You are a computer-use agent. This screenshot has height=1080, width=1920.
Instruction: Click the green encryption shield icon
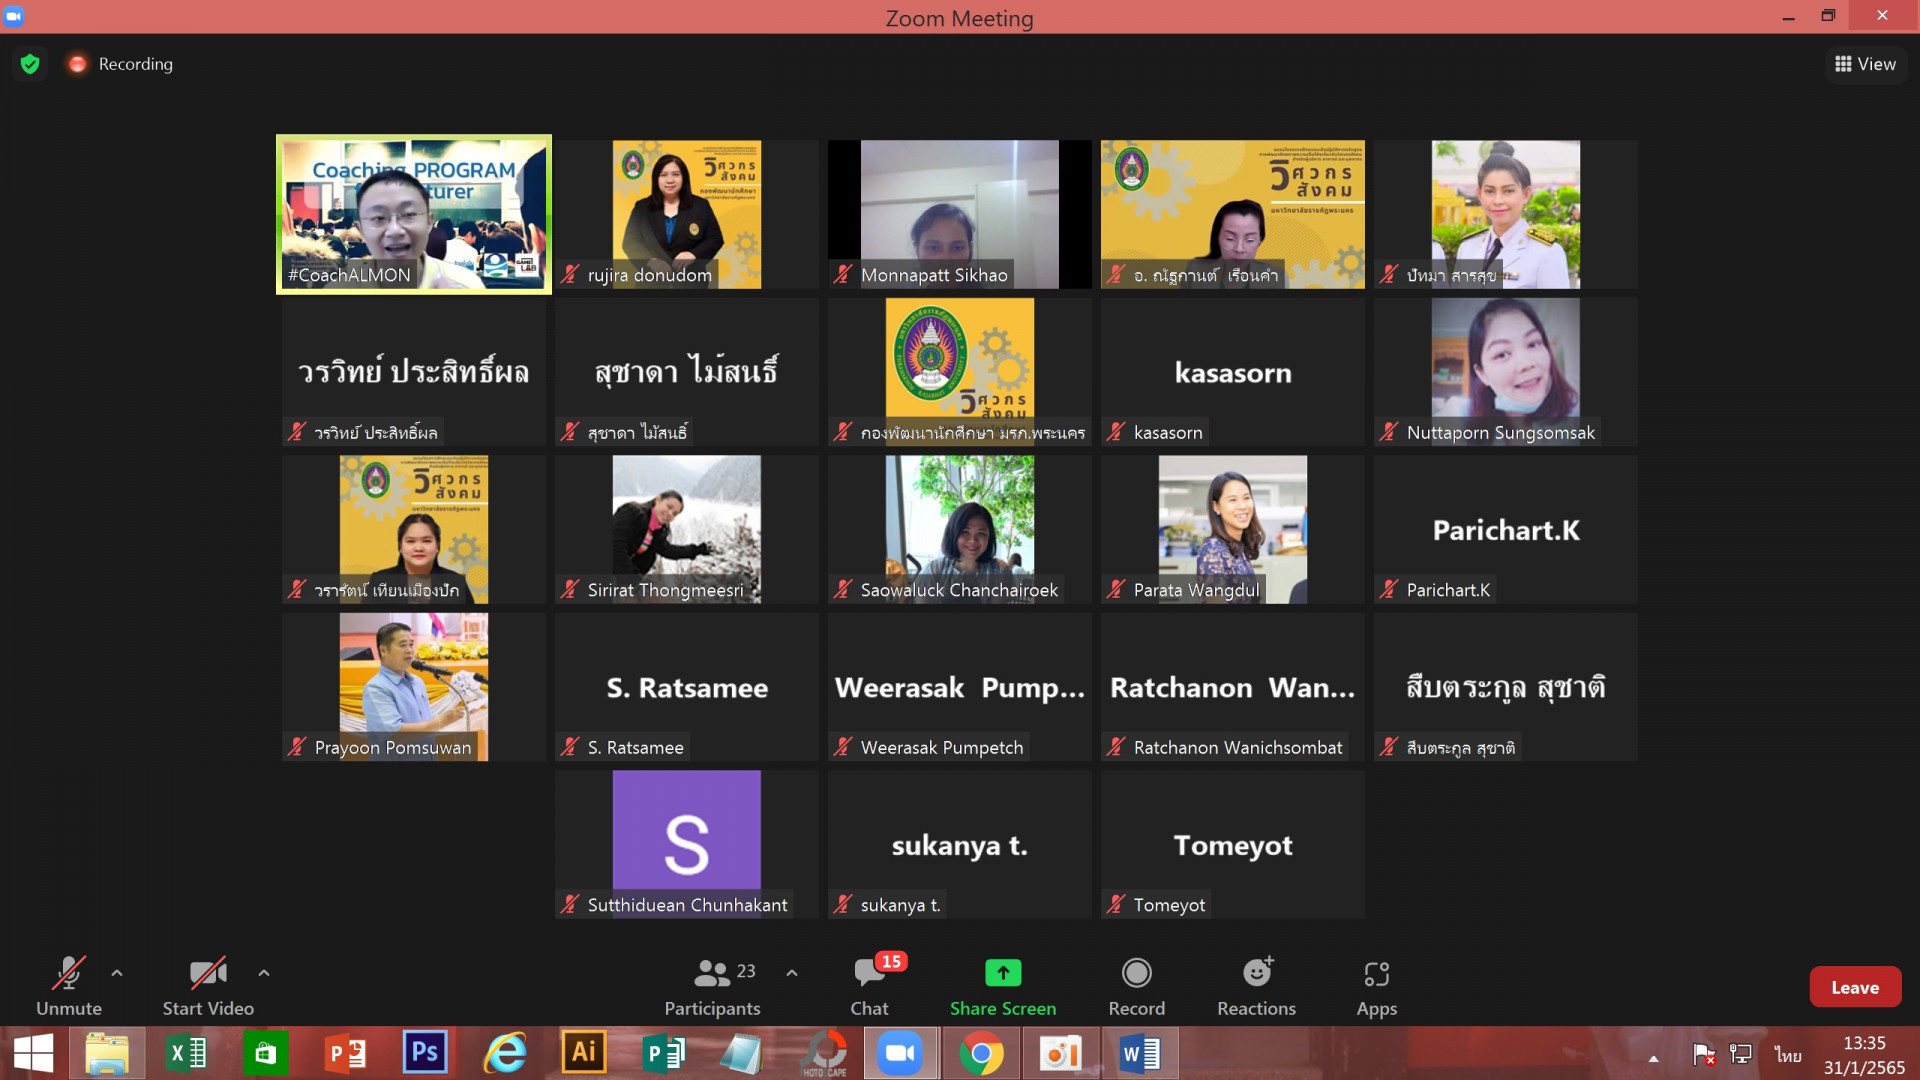[30, 64]
